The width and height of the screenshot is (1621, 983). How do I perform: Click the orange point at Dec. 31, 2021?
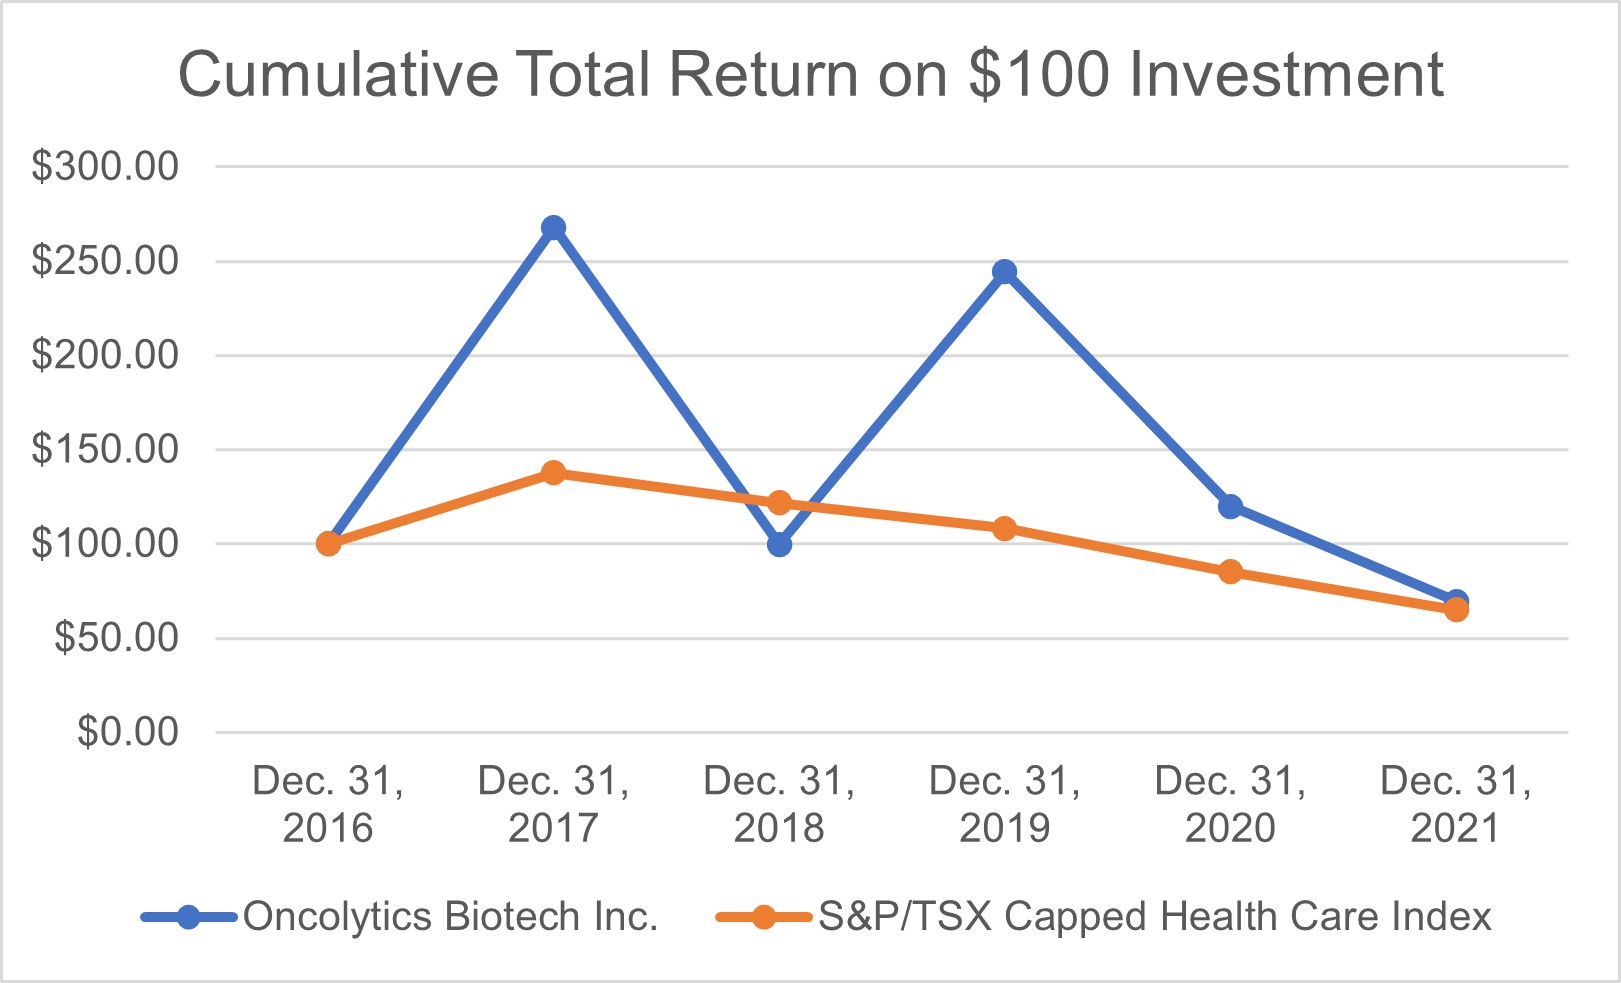(1457, 610)
